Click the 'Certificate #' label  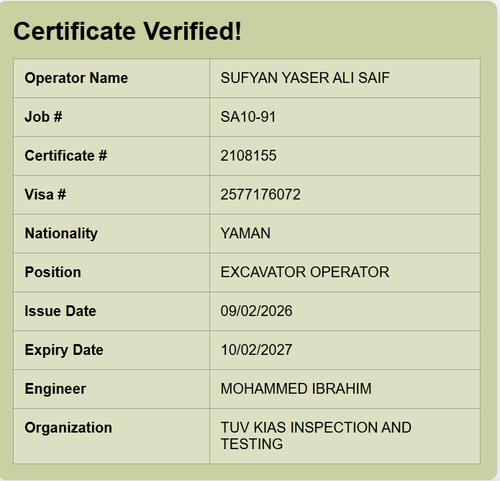66,156
